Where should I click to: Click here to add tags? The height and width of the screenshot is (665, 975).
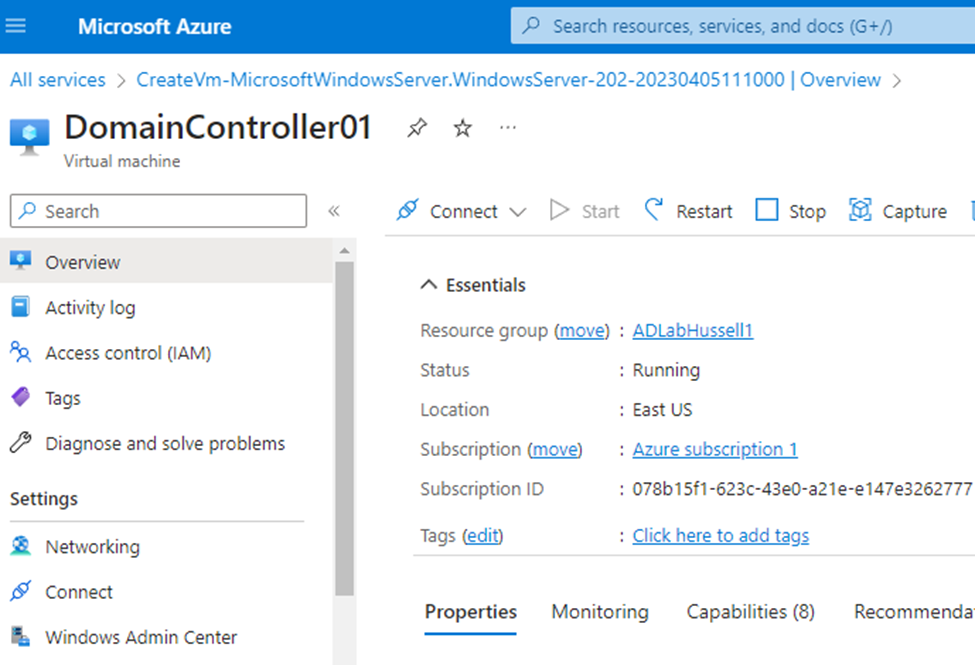720,536
